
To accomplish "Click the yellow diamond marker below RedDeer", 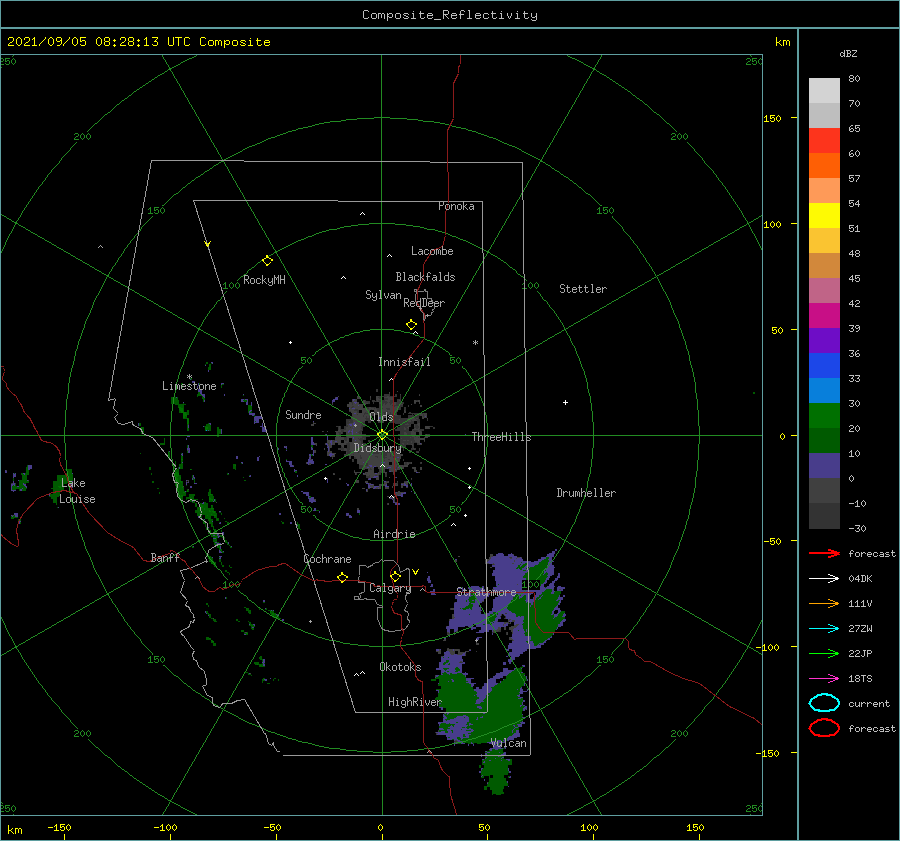I will point(411,325).
